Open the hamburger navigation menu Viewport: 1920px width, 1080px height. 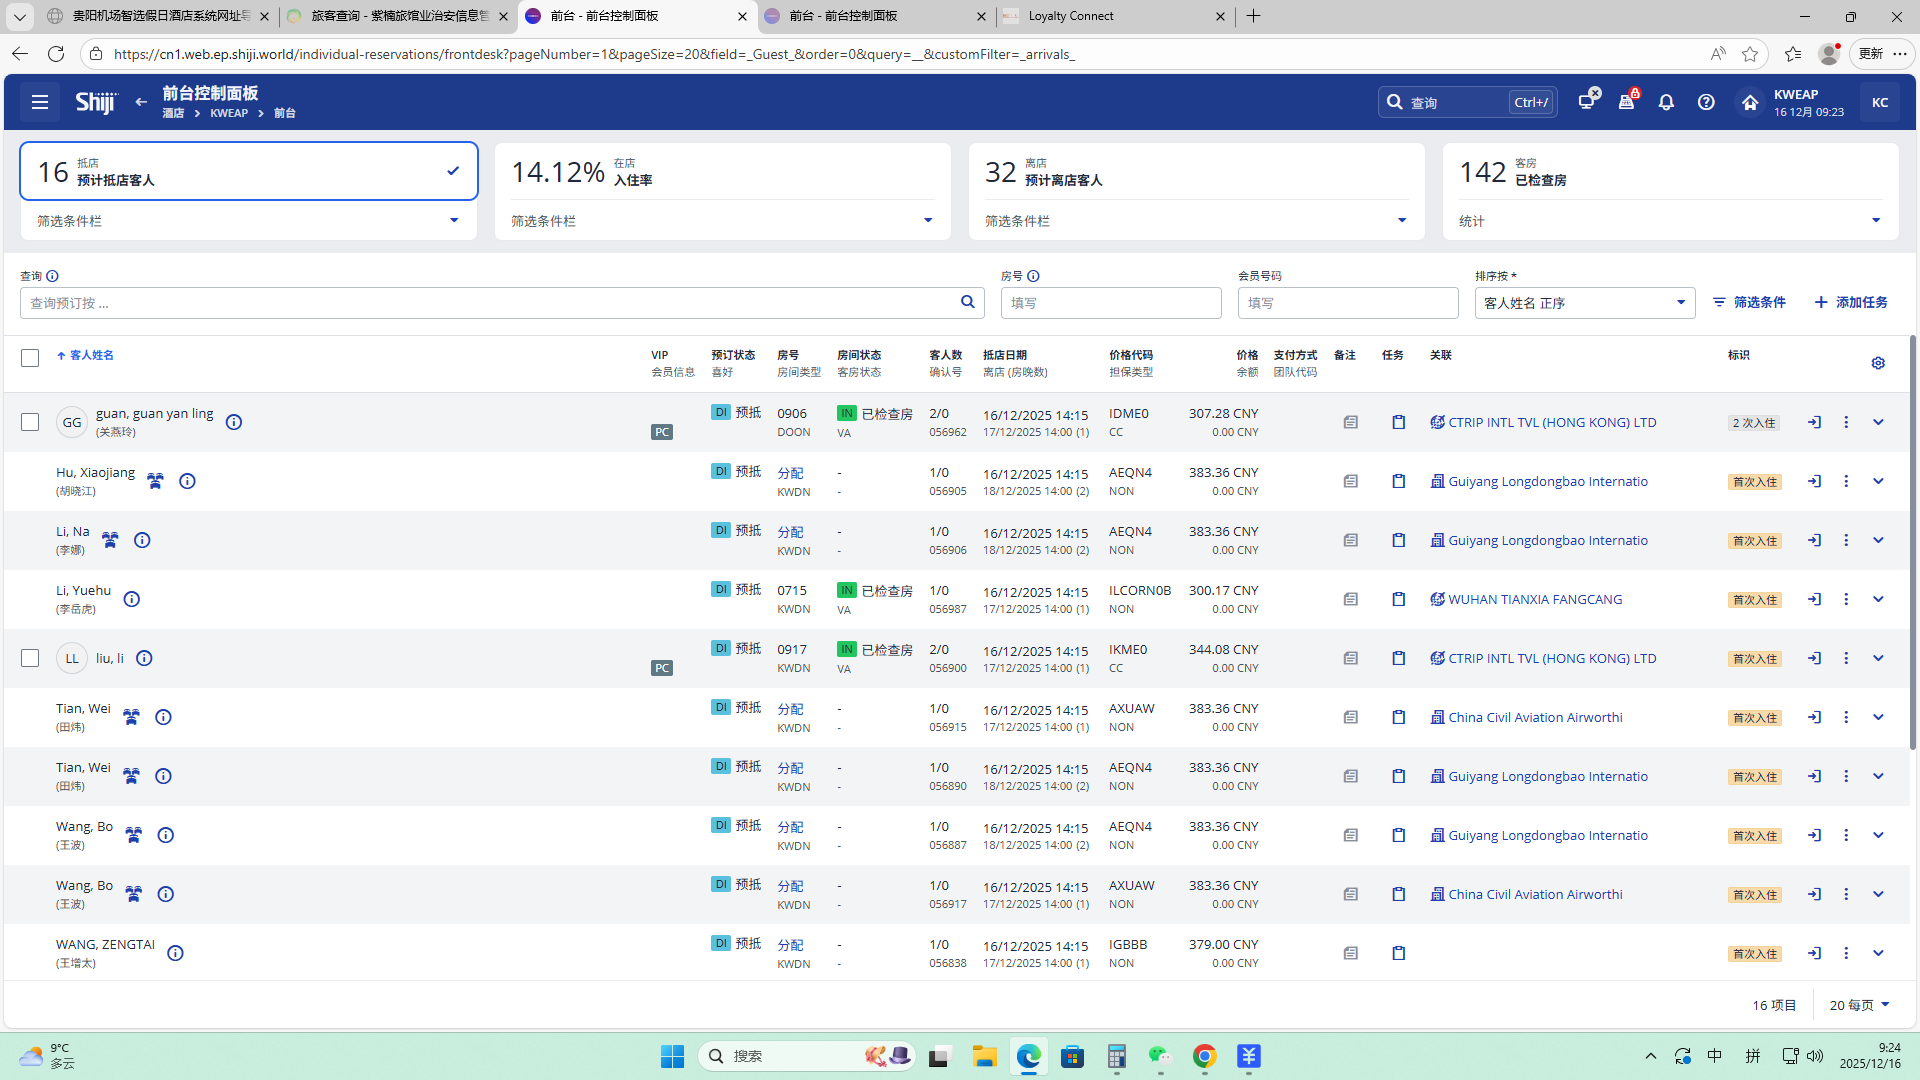tap(40, 102)
